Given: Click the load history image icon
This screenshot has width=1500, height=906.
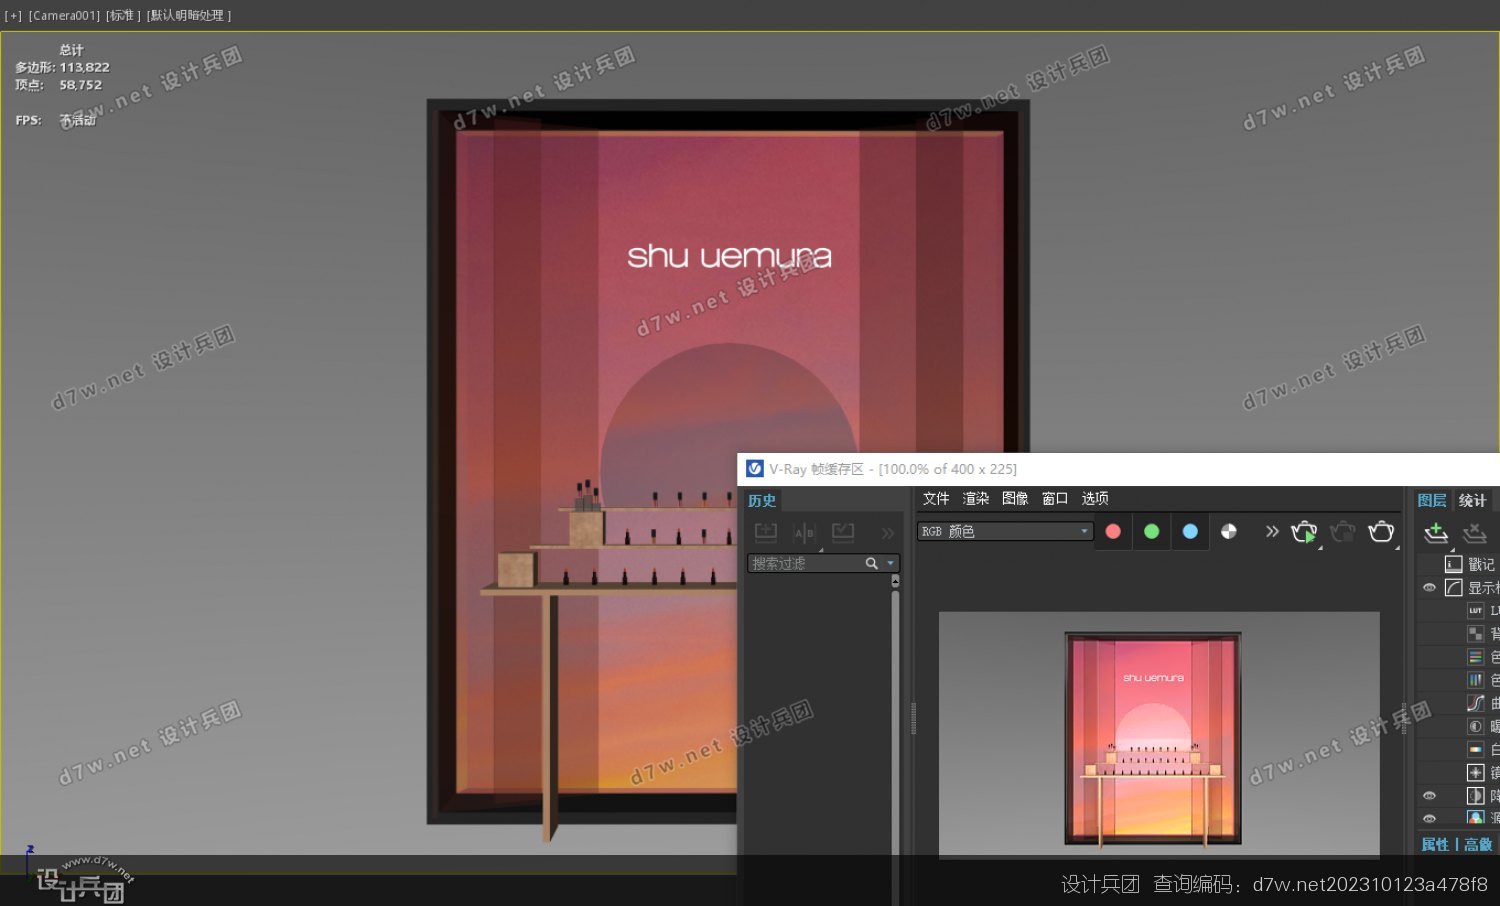Looking at the screenshot, I should tap(843, 533).
